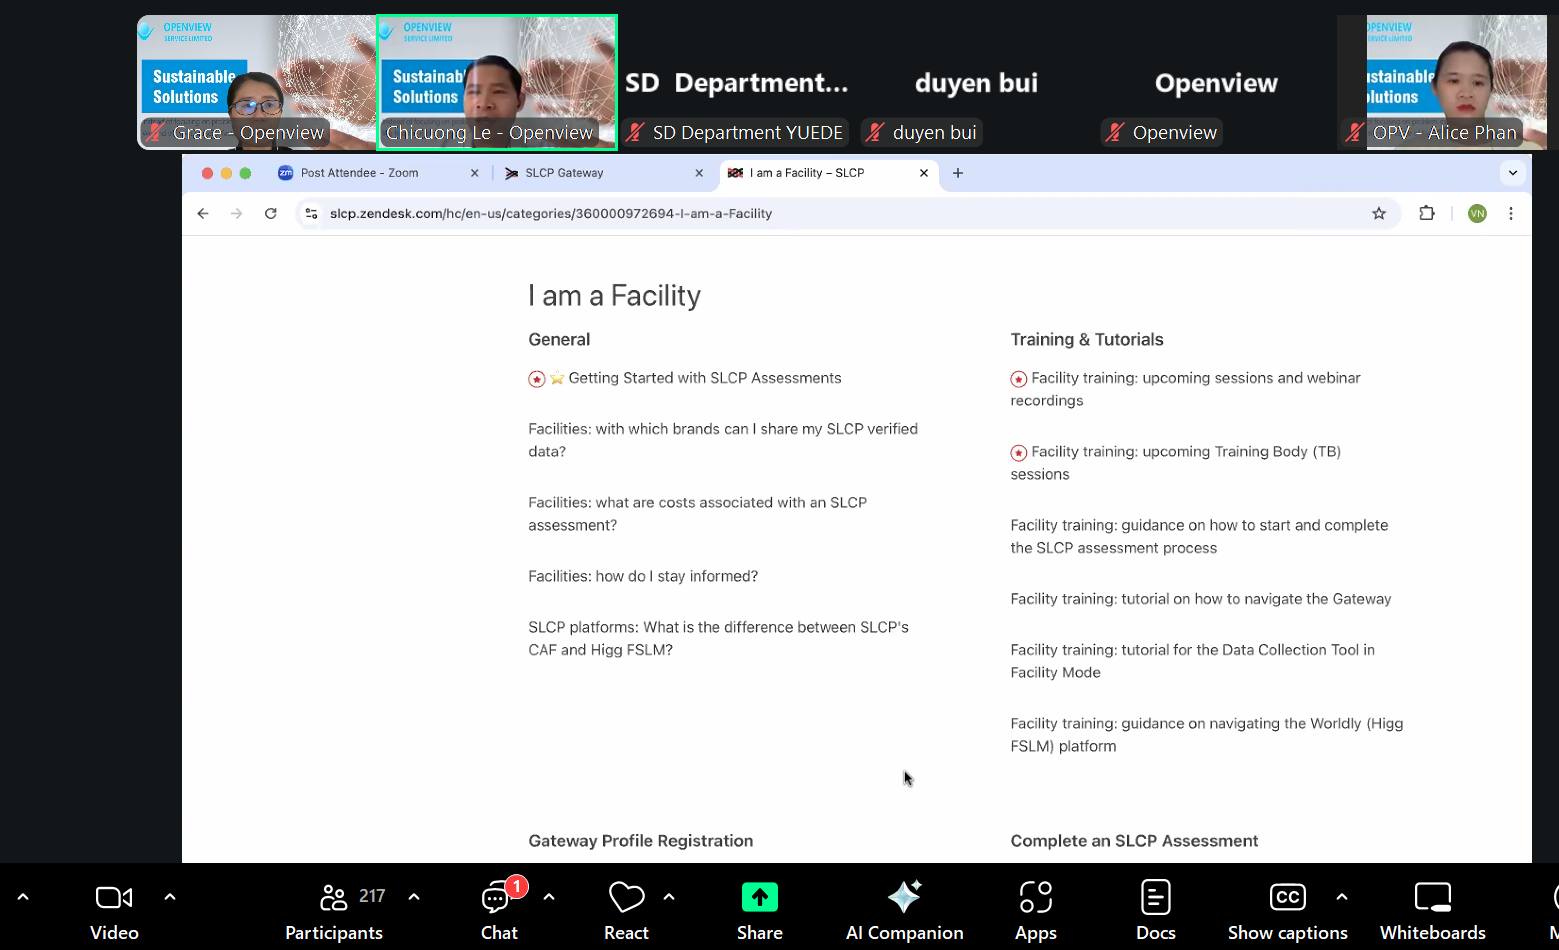Close the SLCP Gateway tab
This screenshot has width=1559, height=950.
[699, 173]
